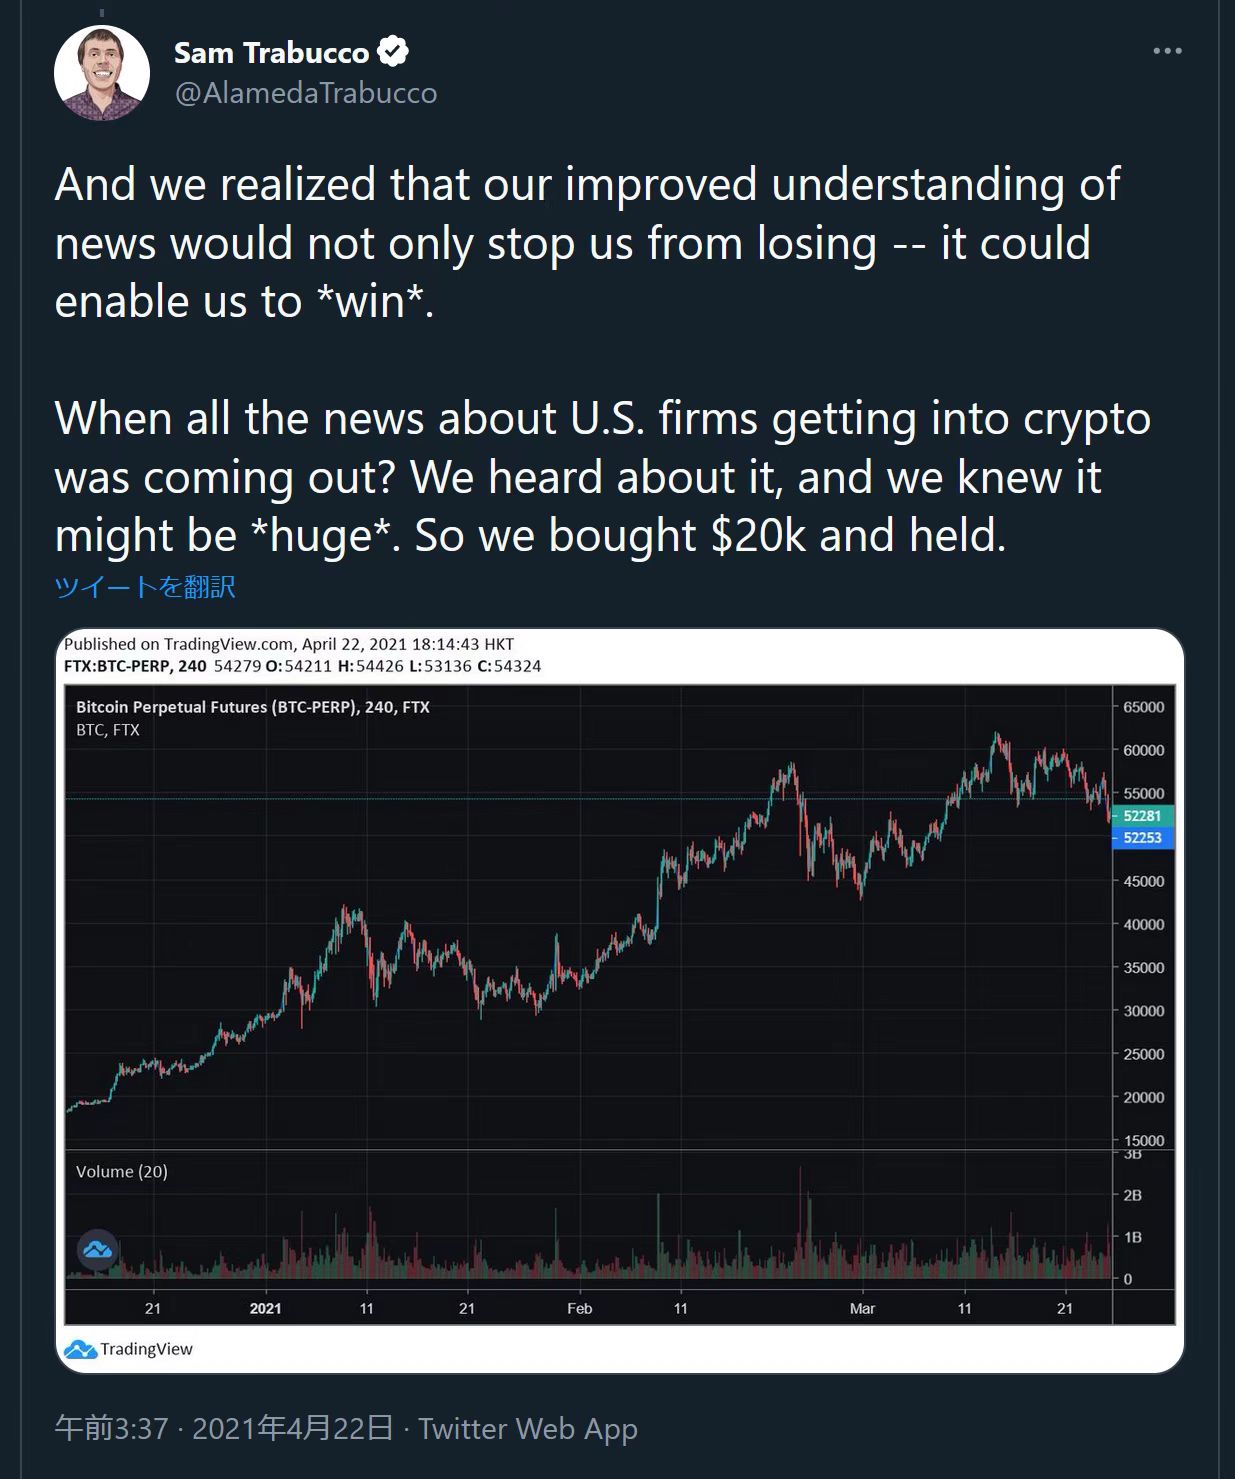This screenshot has height=1479, width=1235.
Task: Click the Bitcoin Perpetual Futures chart title
Action: click(x=253, y=707)
